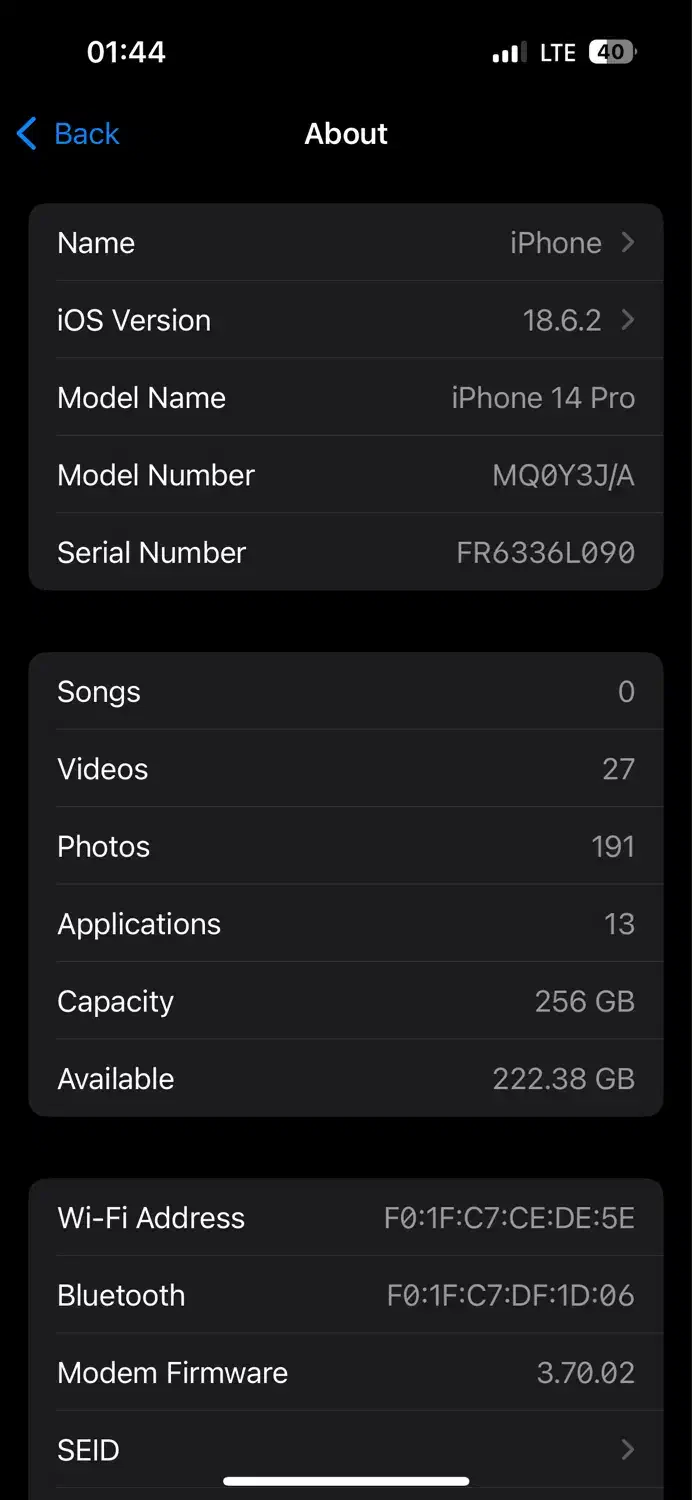This screenshot has width=692, height=1500.
Task: Tap the Wi-Fi Address value
Action: tap(509, 1218)
